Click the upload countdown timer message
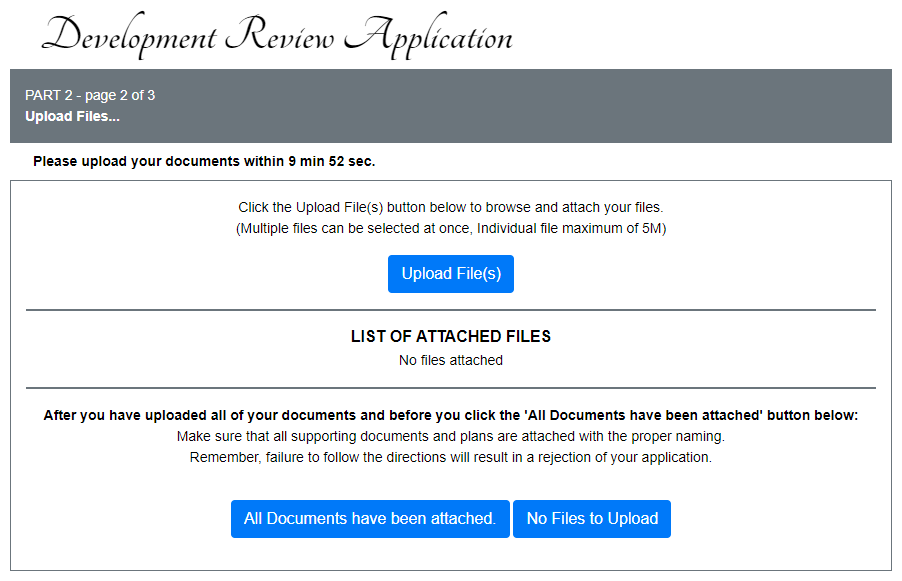The height and width of the screenshot is (581, 902). pos(204,161)
